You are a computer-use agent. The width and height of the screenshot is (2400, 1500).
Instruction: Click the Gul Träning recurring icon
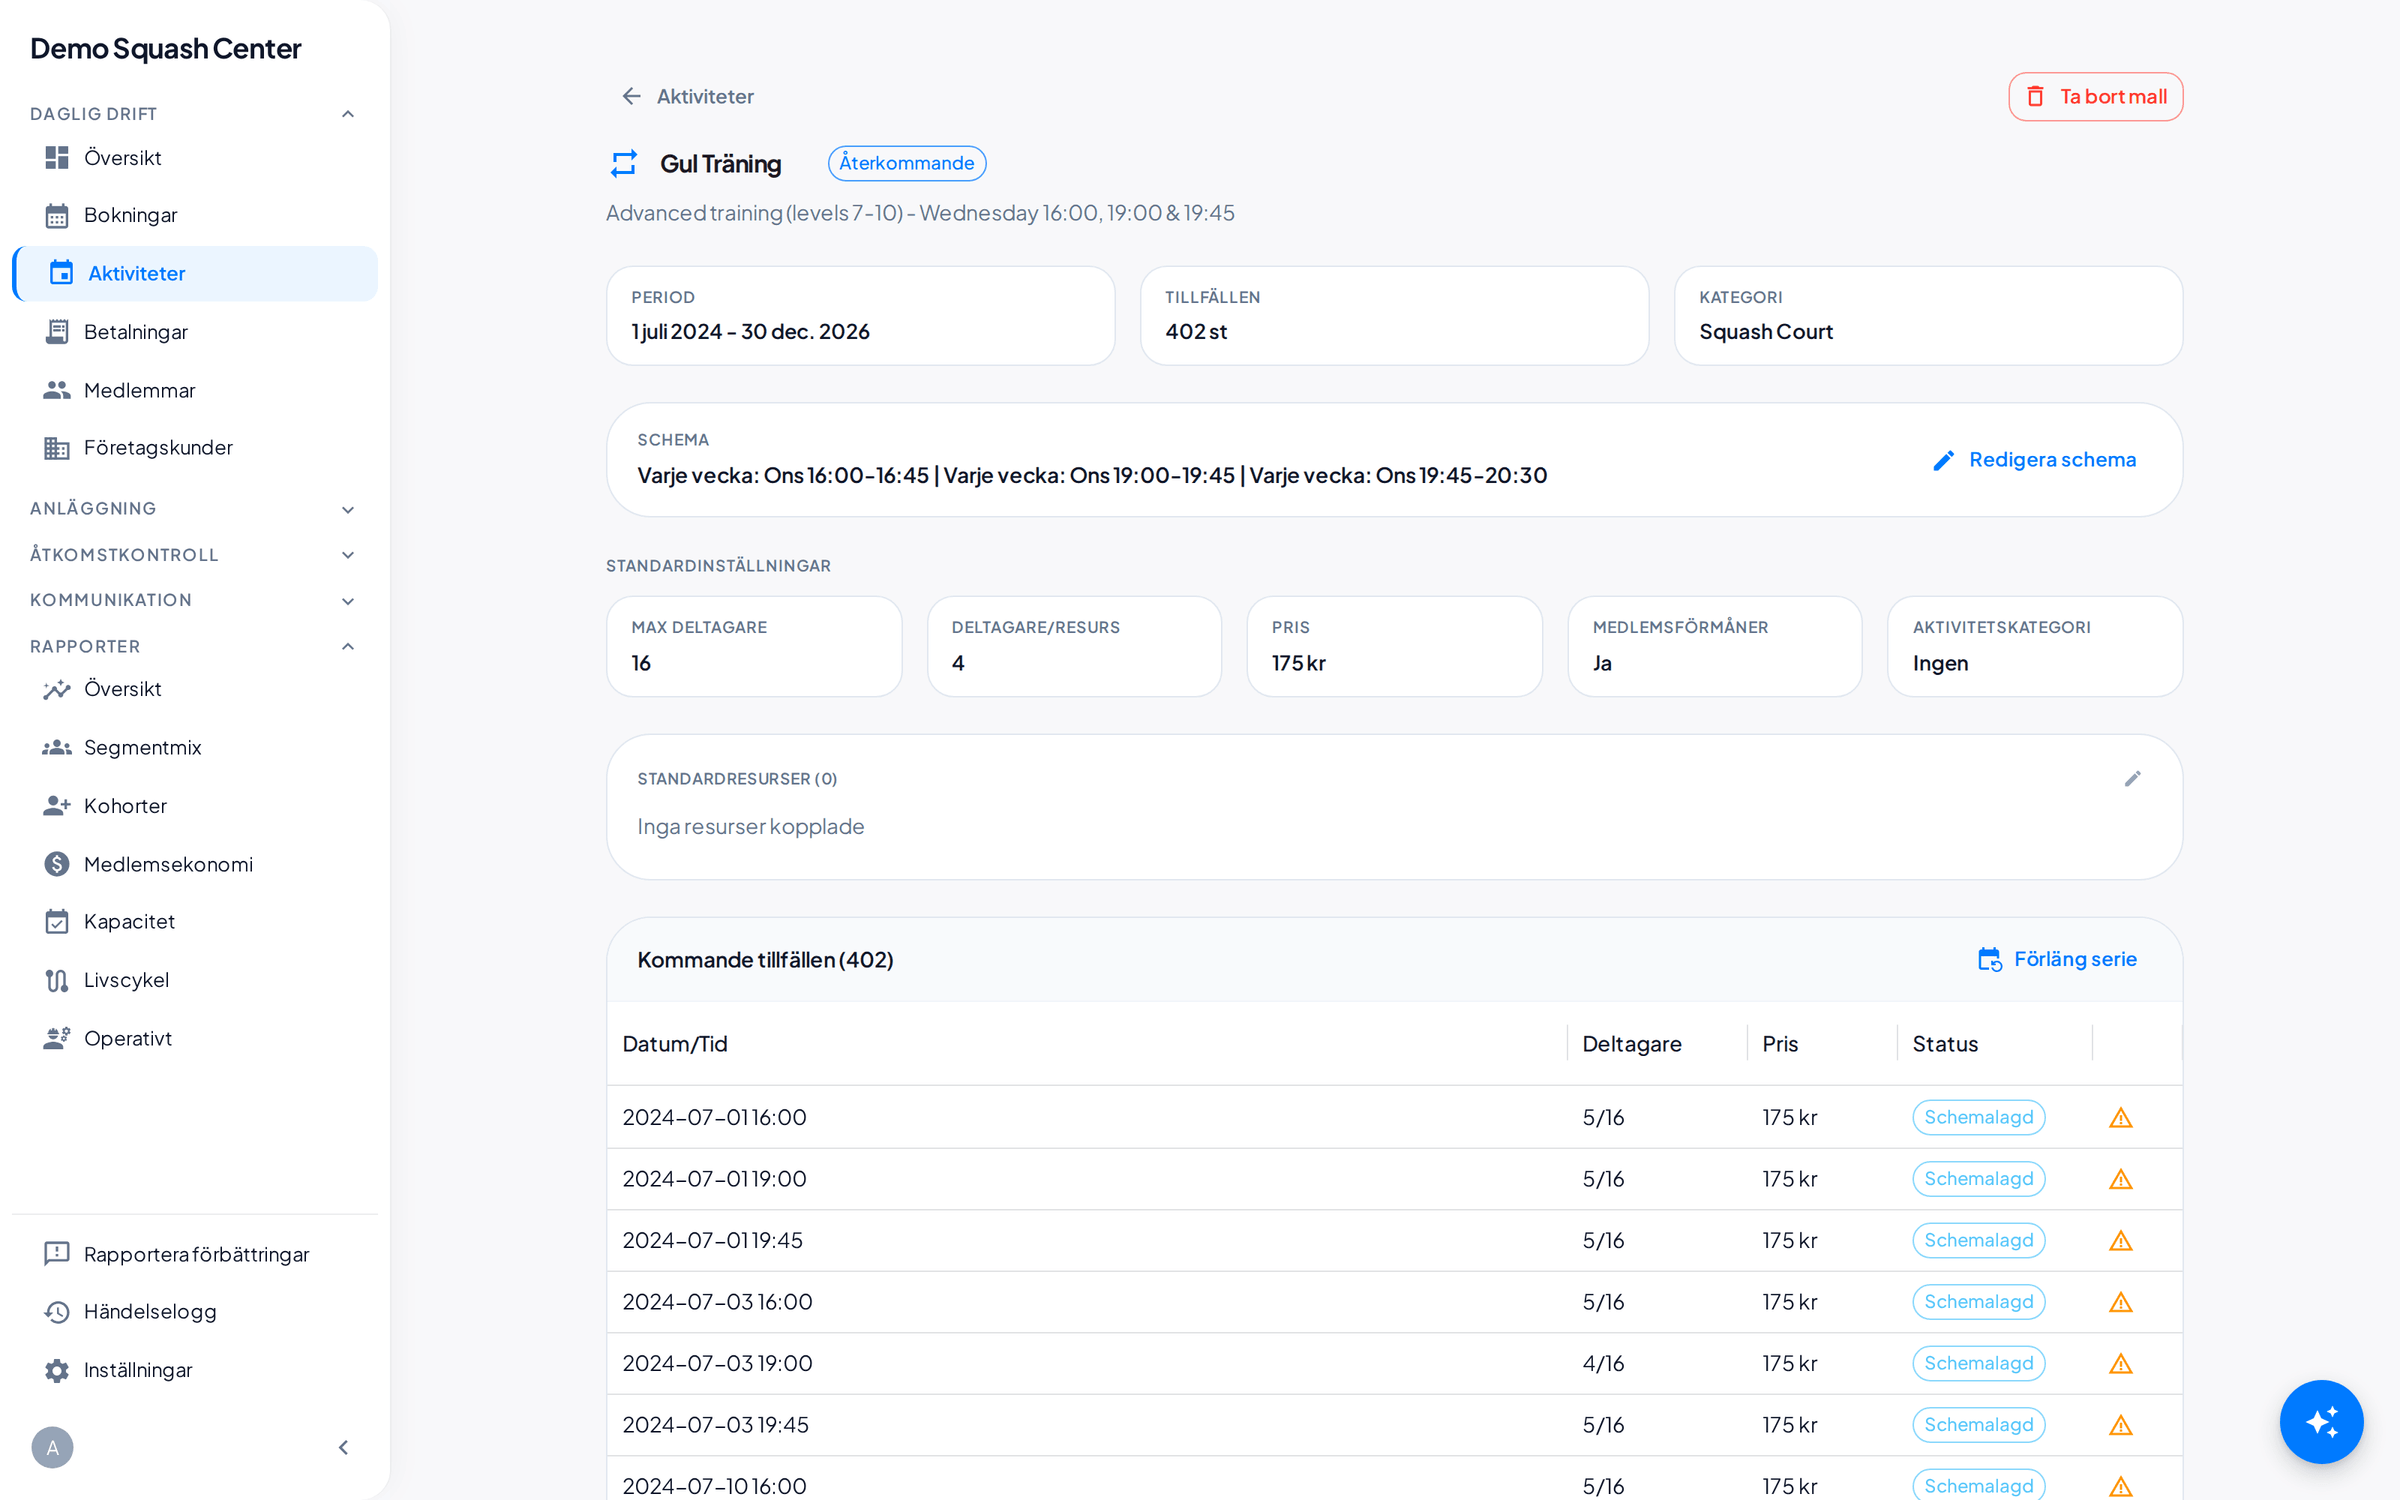624,163
